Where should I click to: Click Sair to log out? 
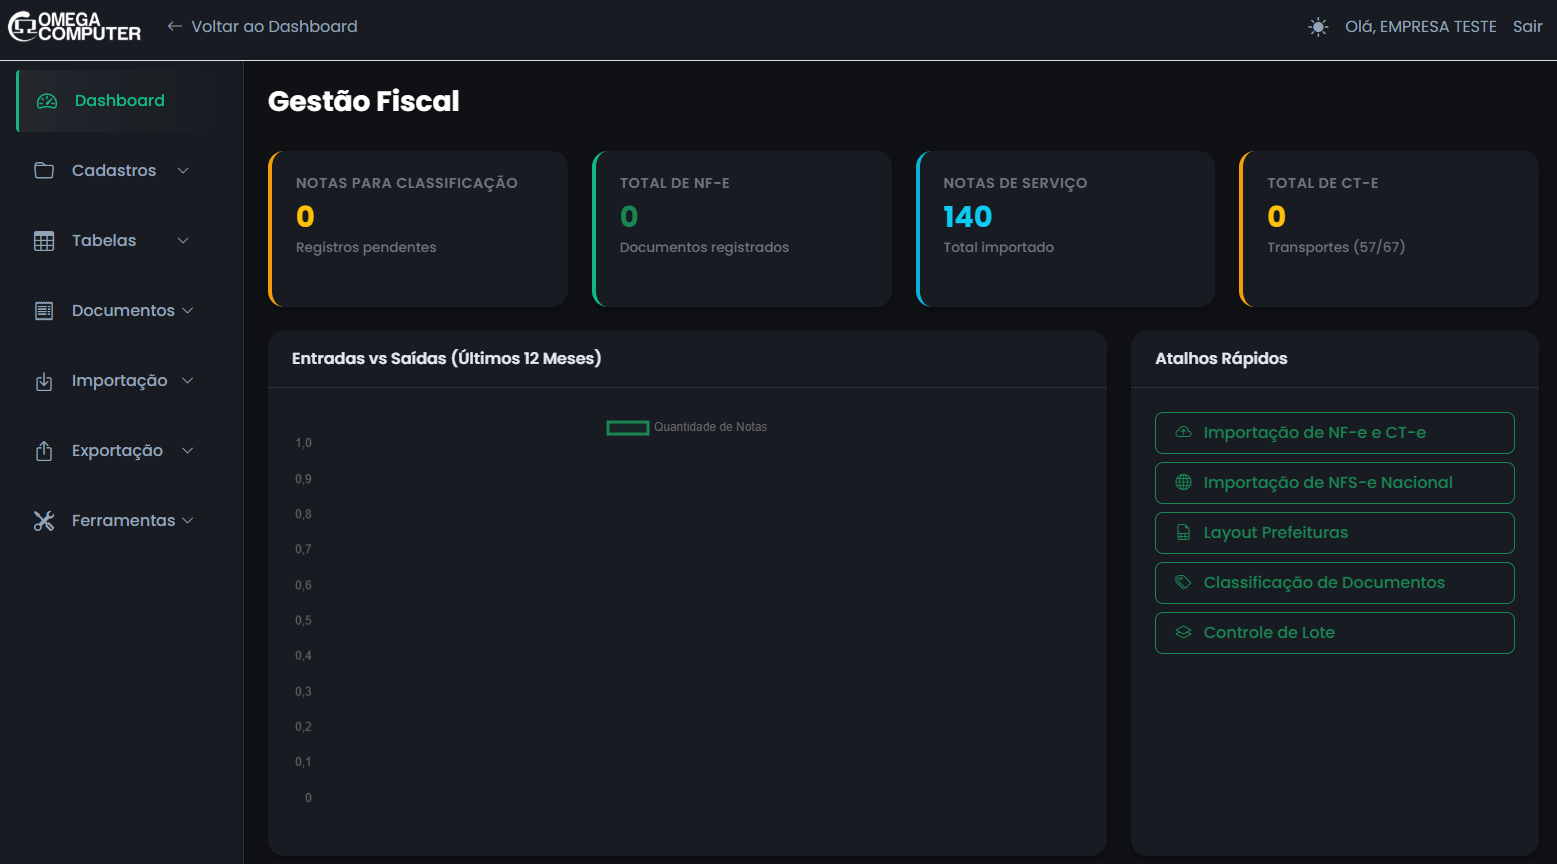pyautogui.click(x=1527, y=27)
